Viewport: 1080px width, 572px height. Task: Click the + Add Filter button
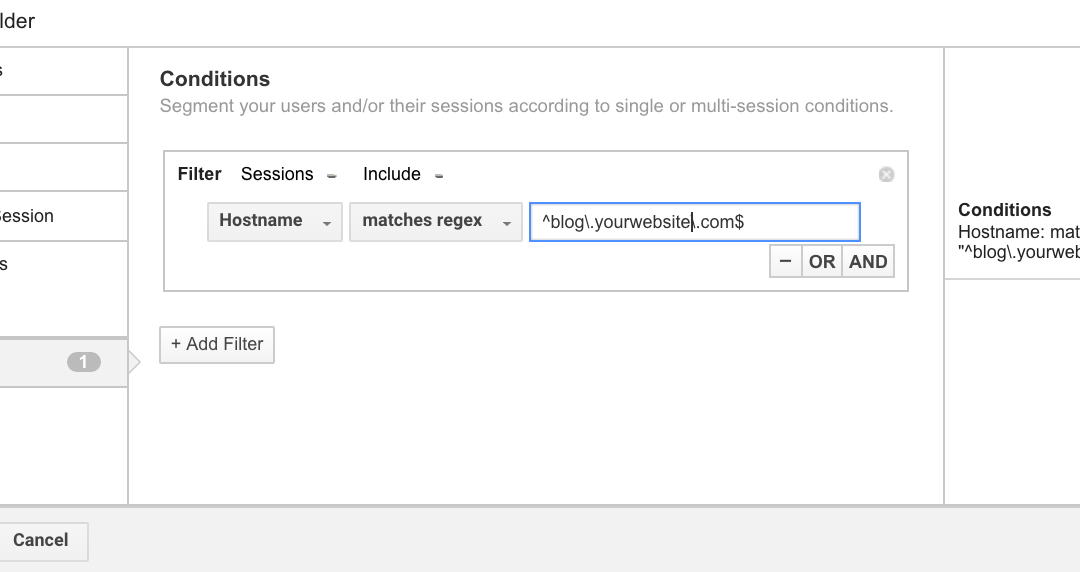(217, 344)
